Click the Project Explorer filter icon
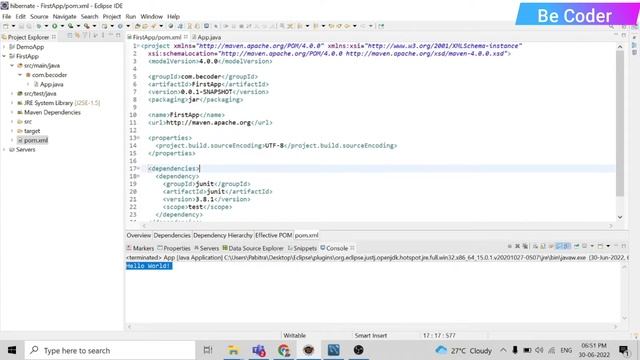640x360 pixels. [x=85, y=36]
